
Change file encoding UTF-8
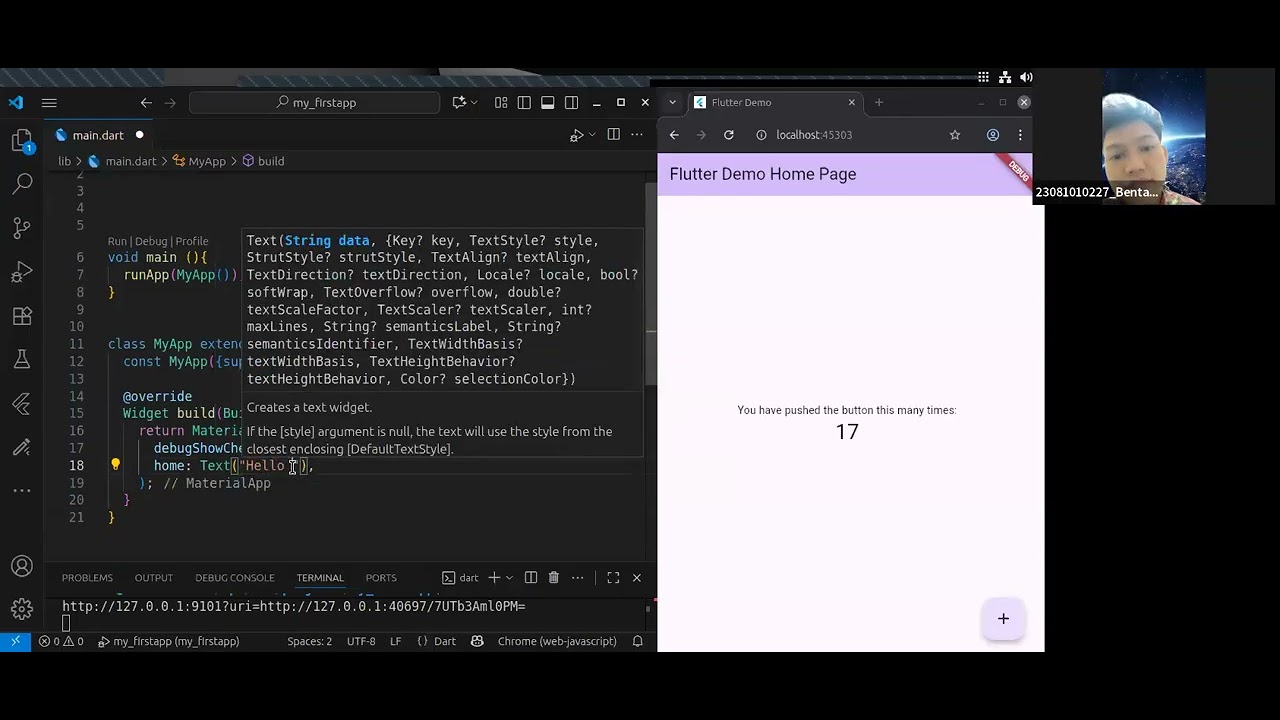coord(361,641)
